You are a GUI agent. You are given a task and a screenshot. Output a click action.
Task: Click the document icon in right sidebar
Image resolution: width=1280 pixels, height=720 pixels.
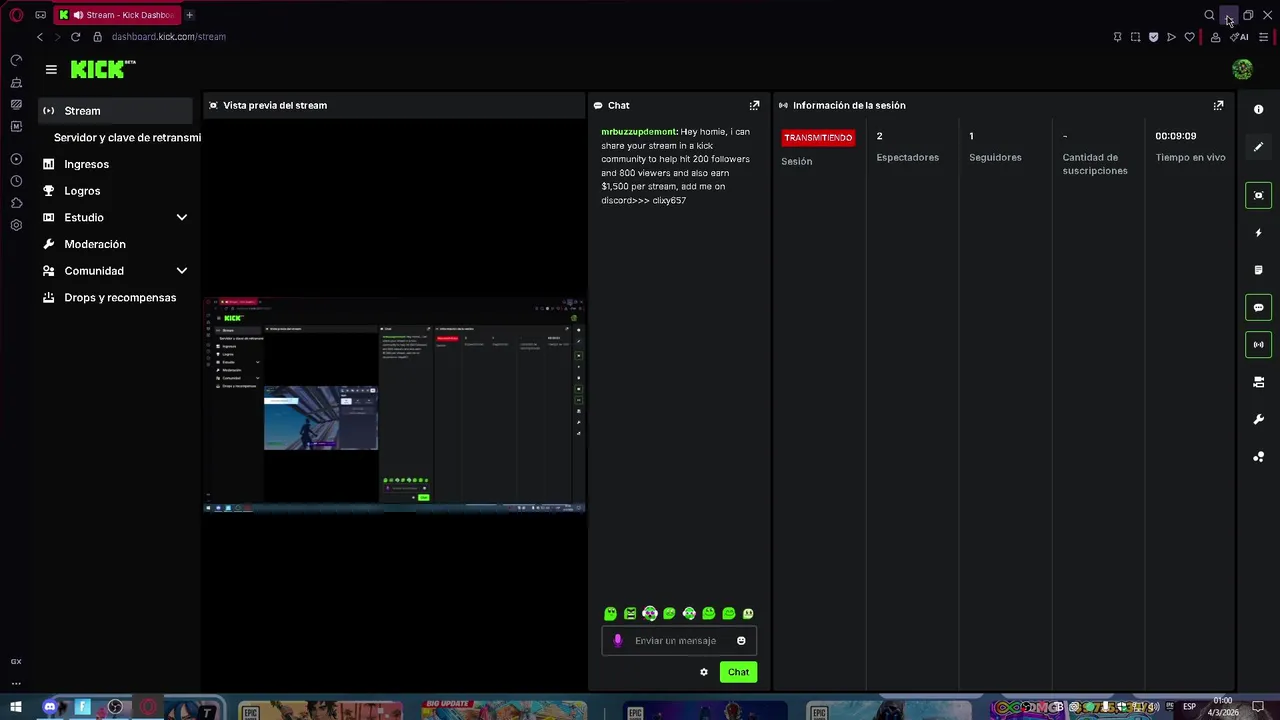pyautogui.click(x=1258, y=270)
